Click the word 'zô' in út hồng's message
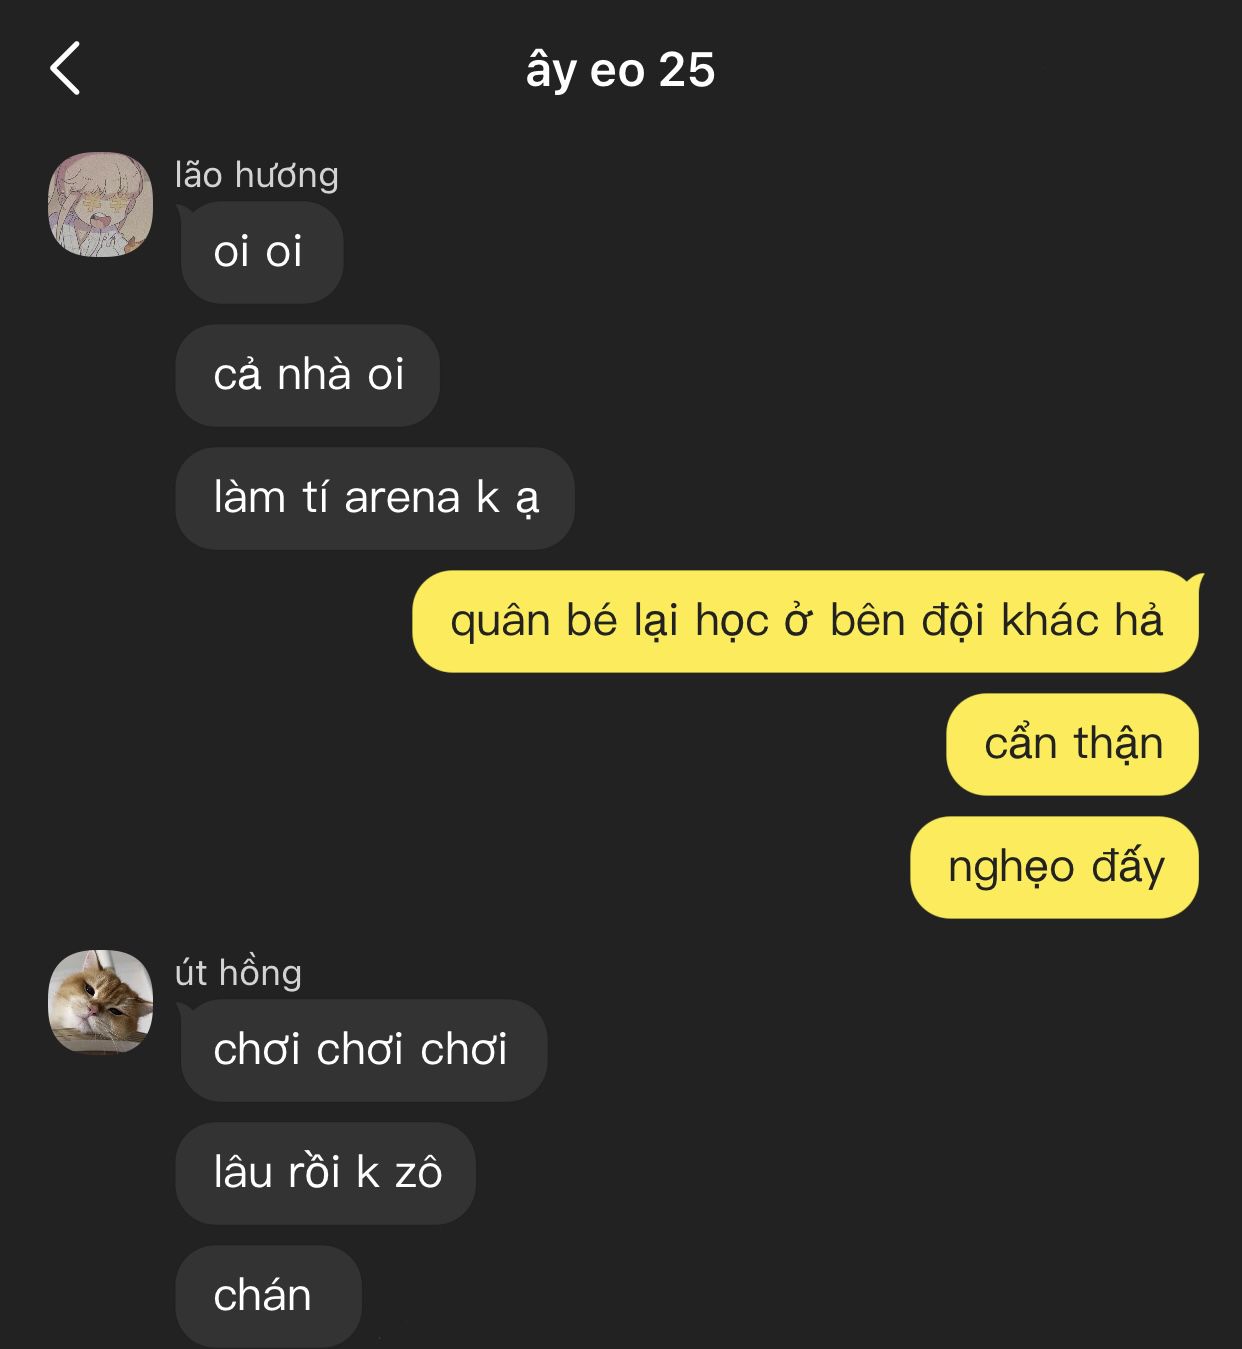This screenshot has width=1242, height=1349. point(419,1173)
